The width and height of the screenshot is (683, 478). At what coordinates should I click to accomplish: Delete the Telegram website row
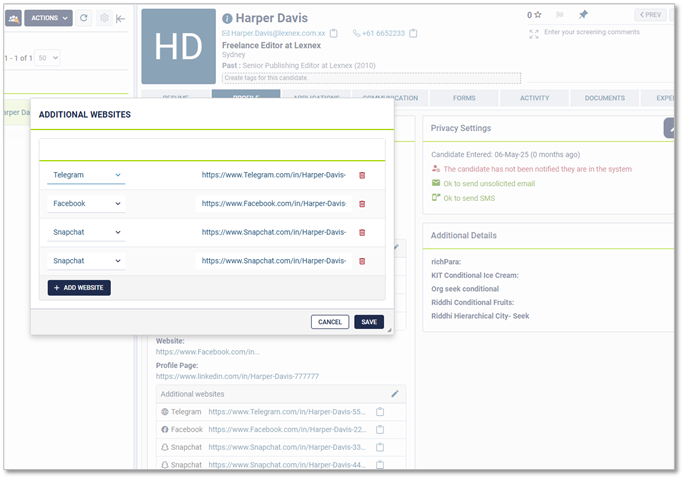(362, 176)
